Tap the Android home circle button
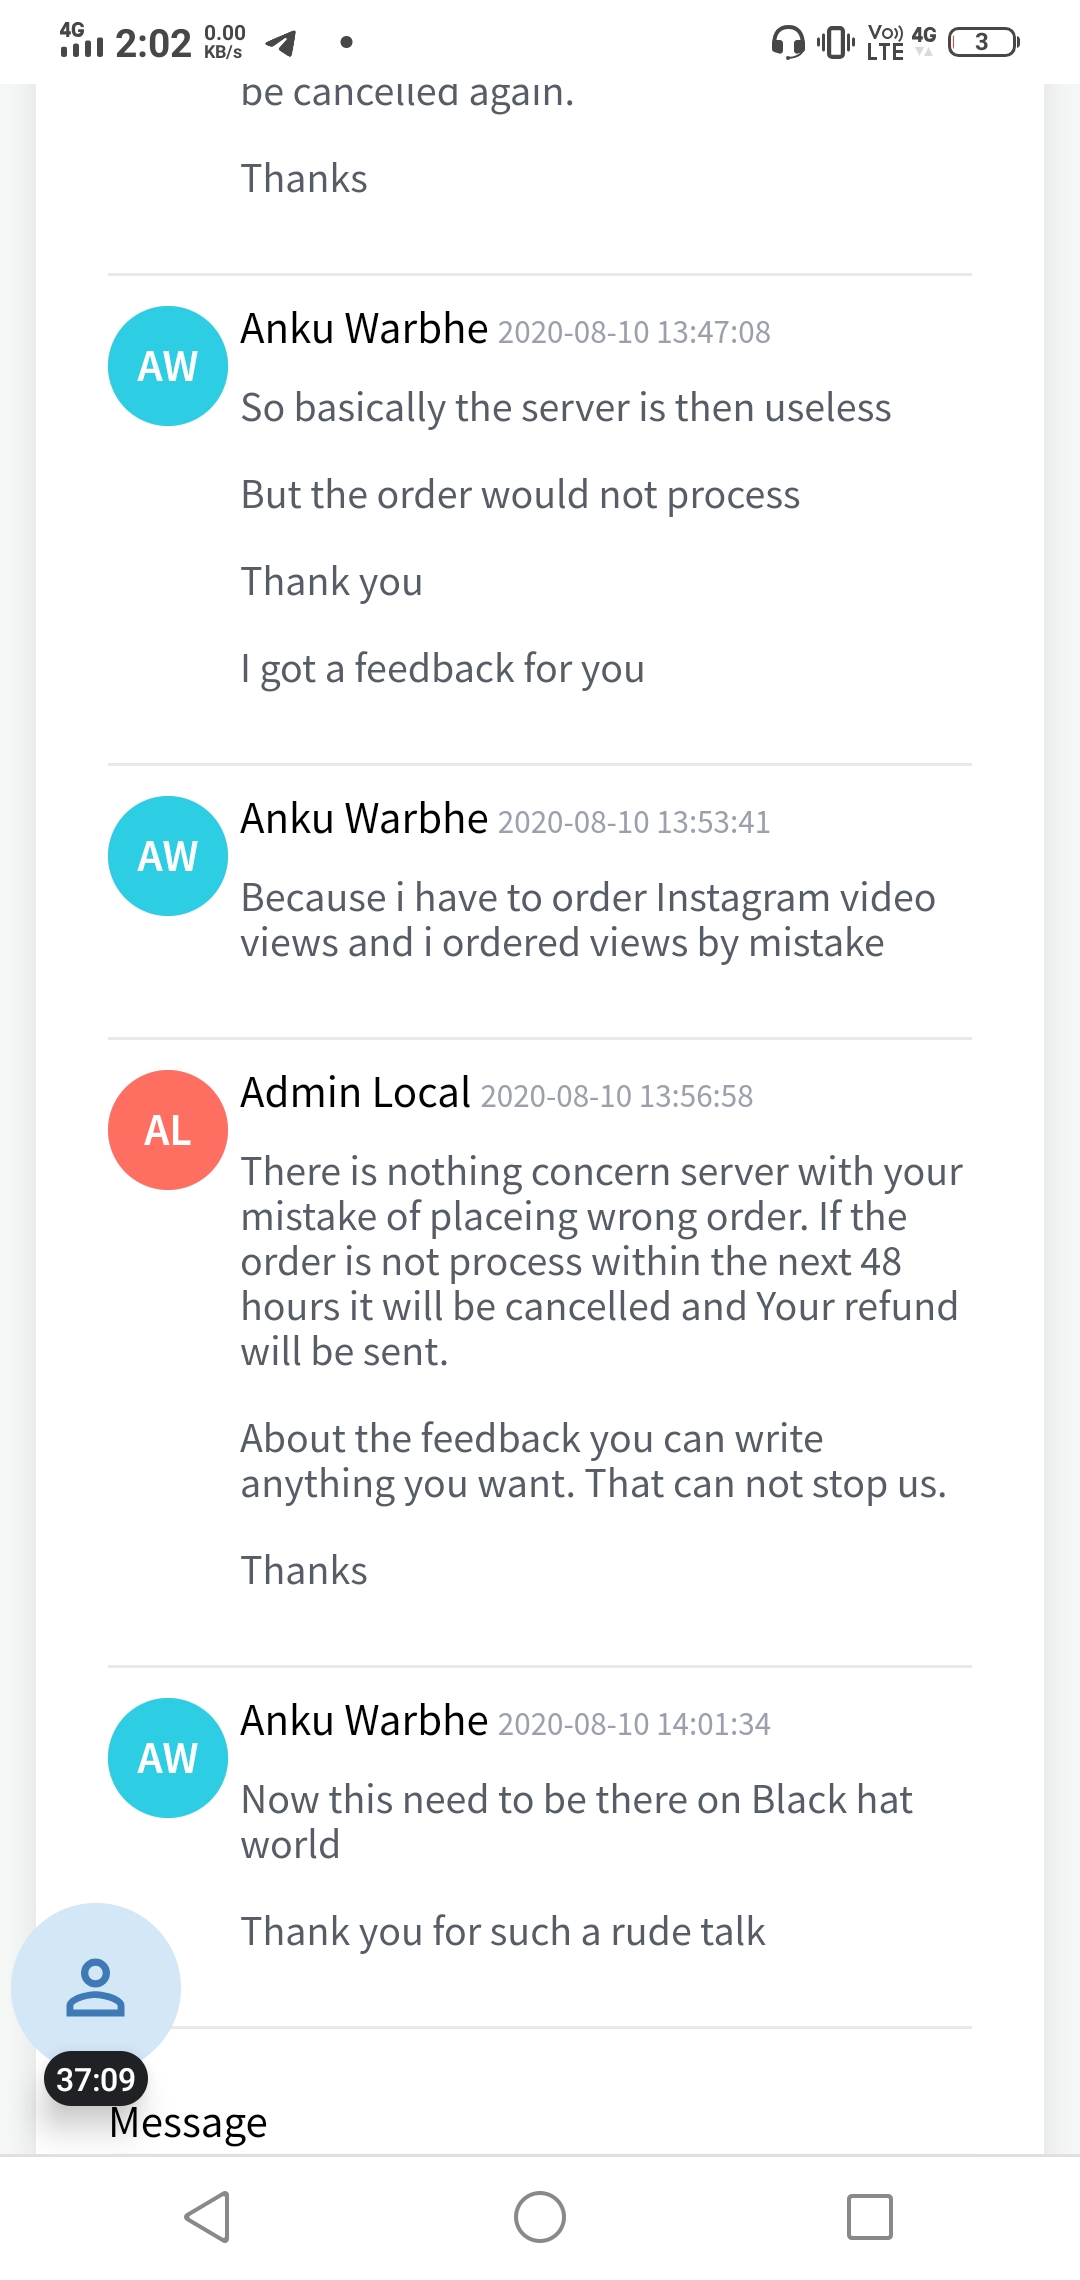Screen dimensions: 1080x2280 click(540, 2217)
